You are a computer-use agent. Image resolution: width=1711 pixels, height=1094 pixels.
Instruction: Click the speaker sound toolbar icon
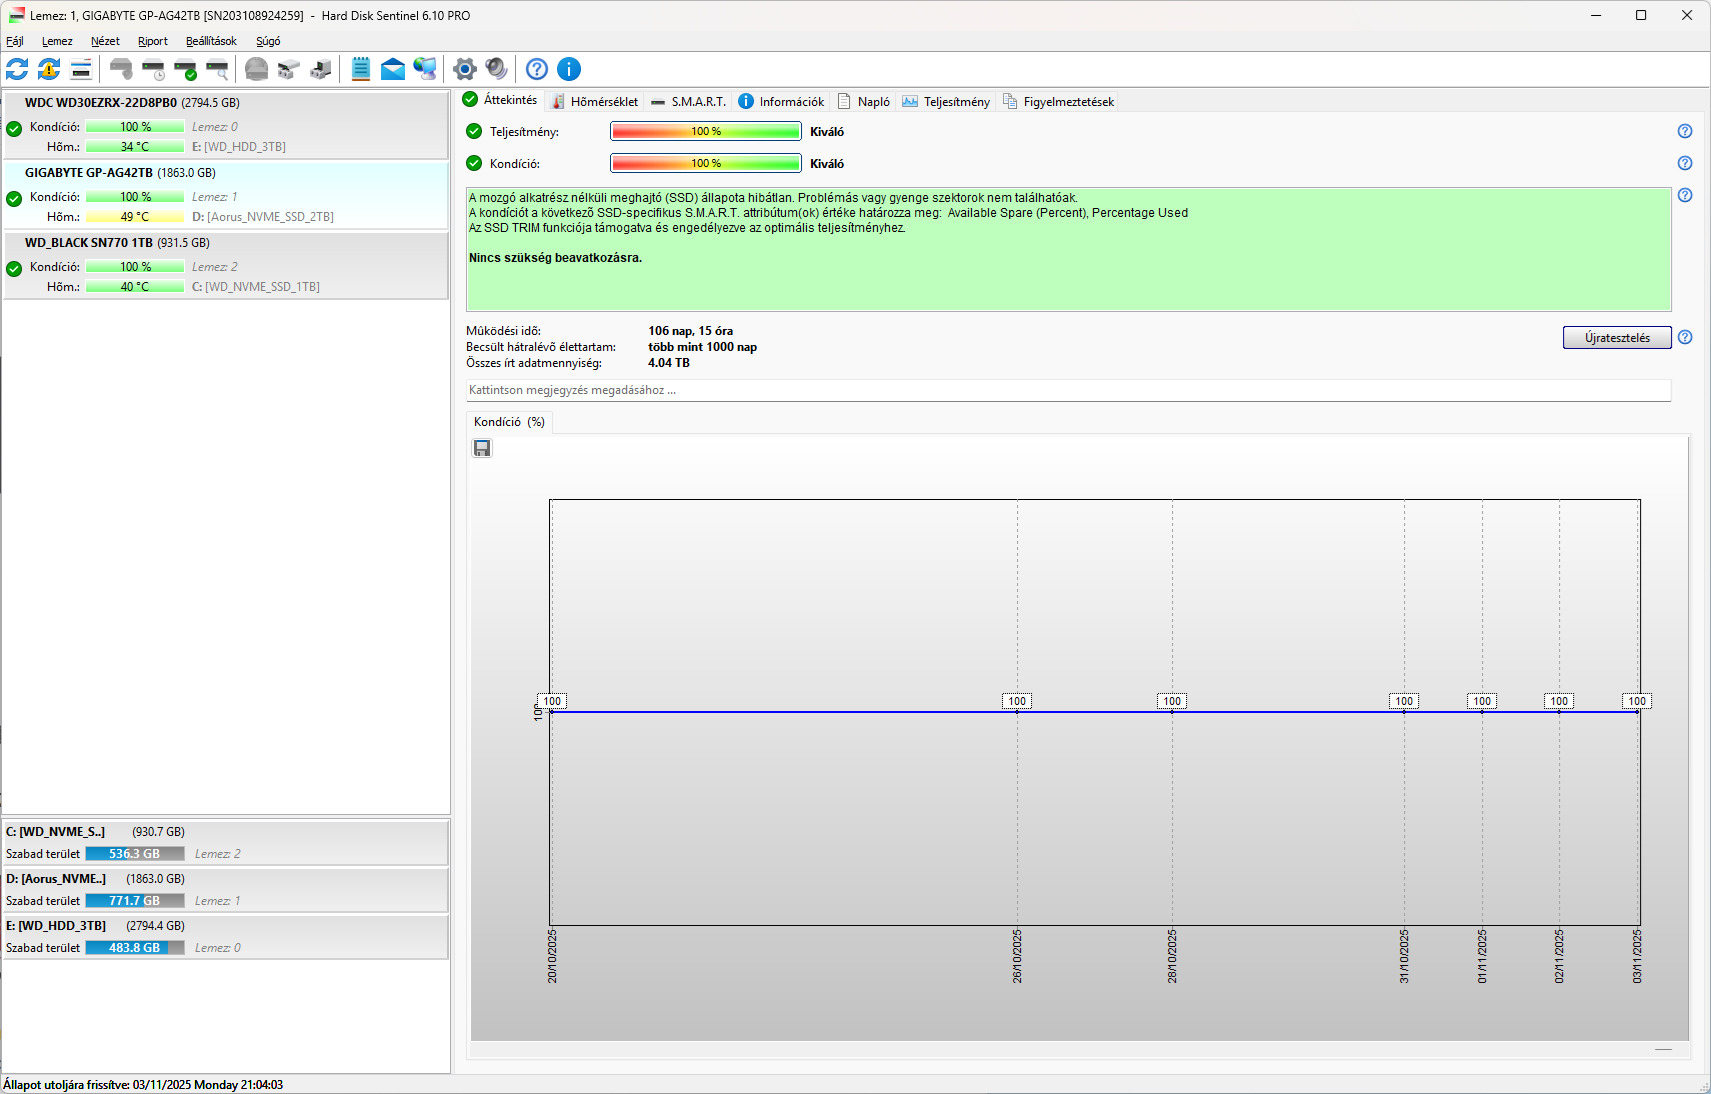pyautogui.click(x=496, y=69)
